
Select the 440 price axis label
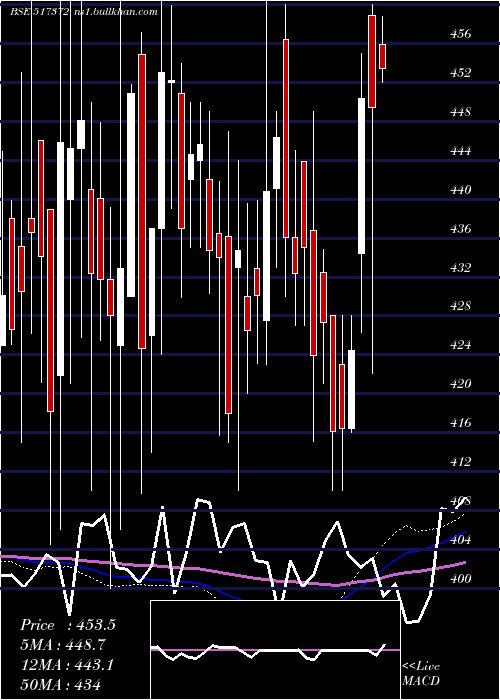[x=461, y=190]
